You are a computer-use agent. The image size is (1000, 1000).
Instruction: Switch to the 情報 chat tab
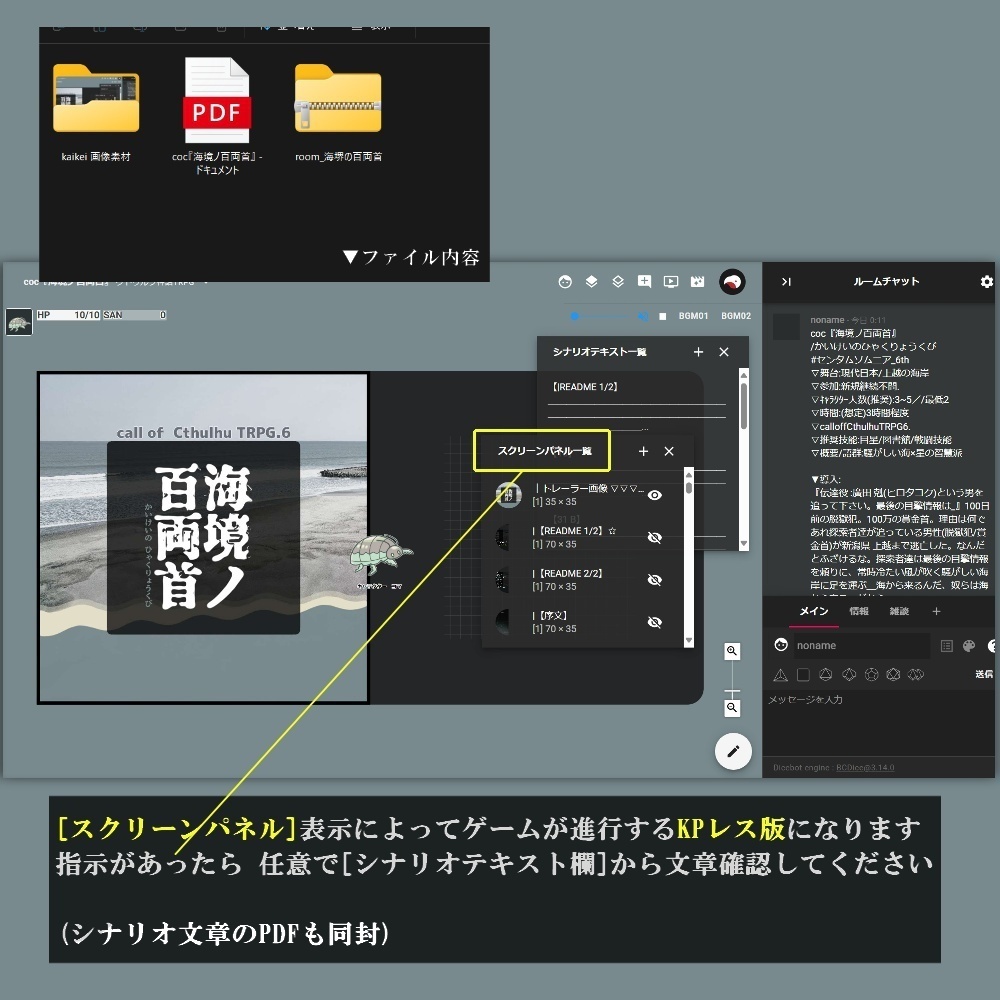(859, 612)
